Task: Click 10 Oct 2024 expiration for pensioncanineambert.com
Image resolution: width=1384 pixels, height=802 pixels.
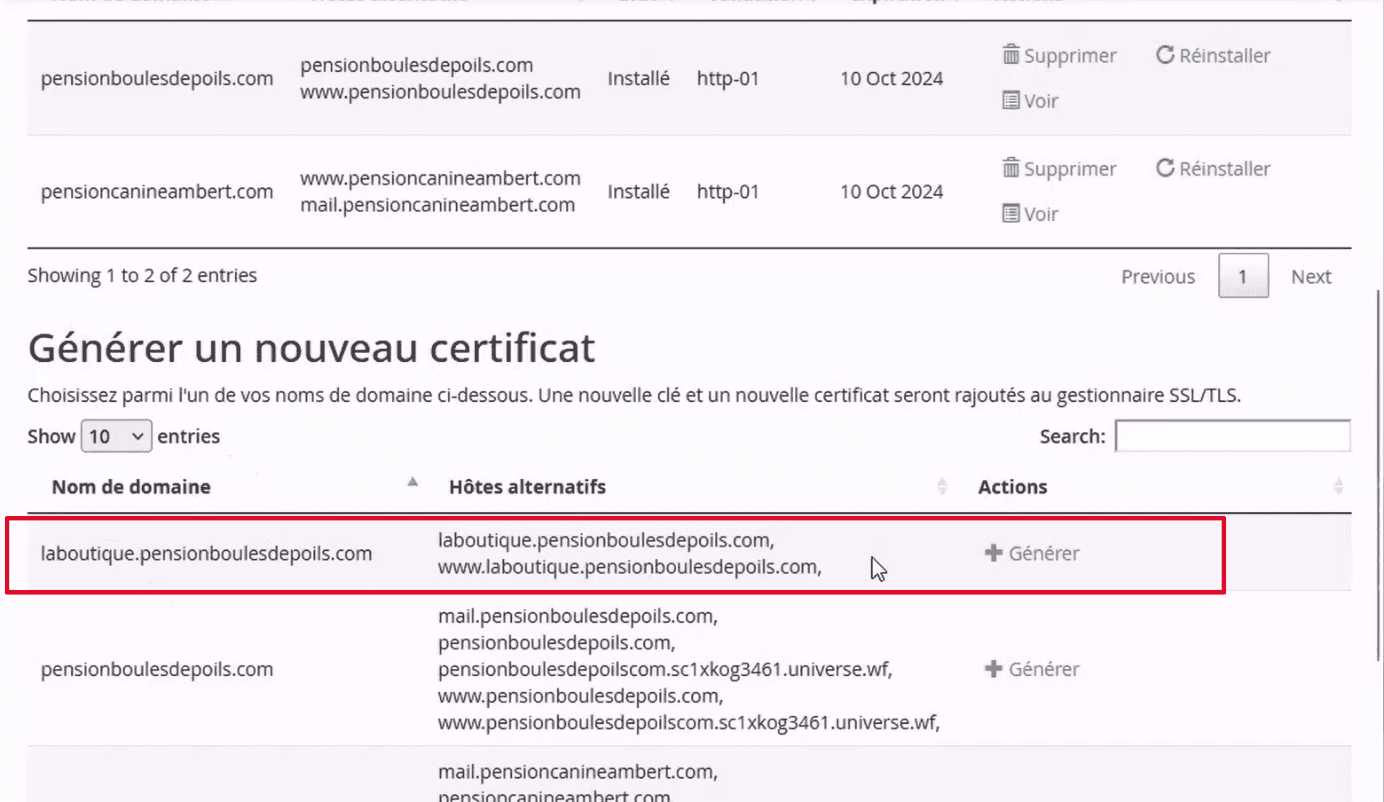Action: [x=891, y=192]
